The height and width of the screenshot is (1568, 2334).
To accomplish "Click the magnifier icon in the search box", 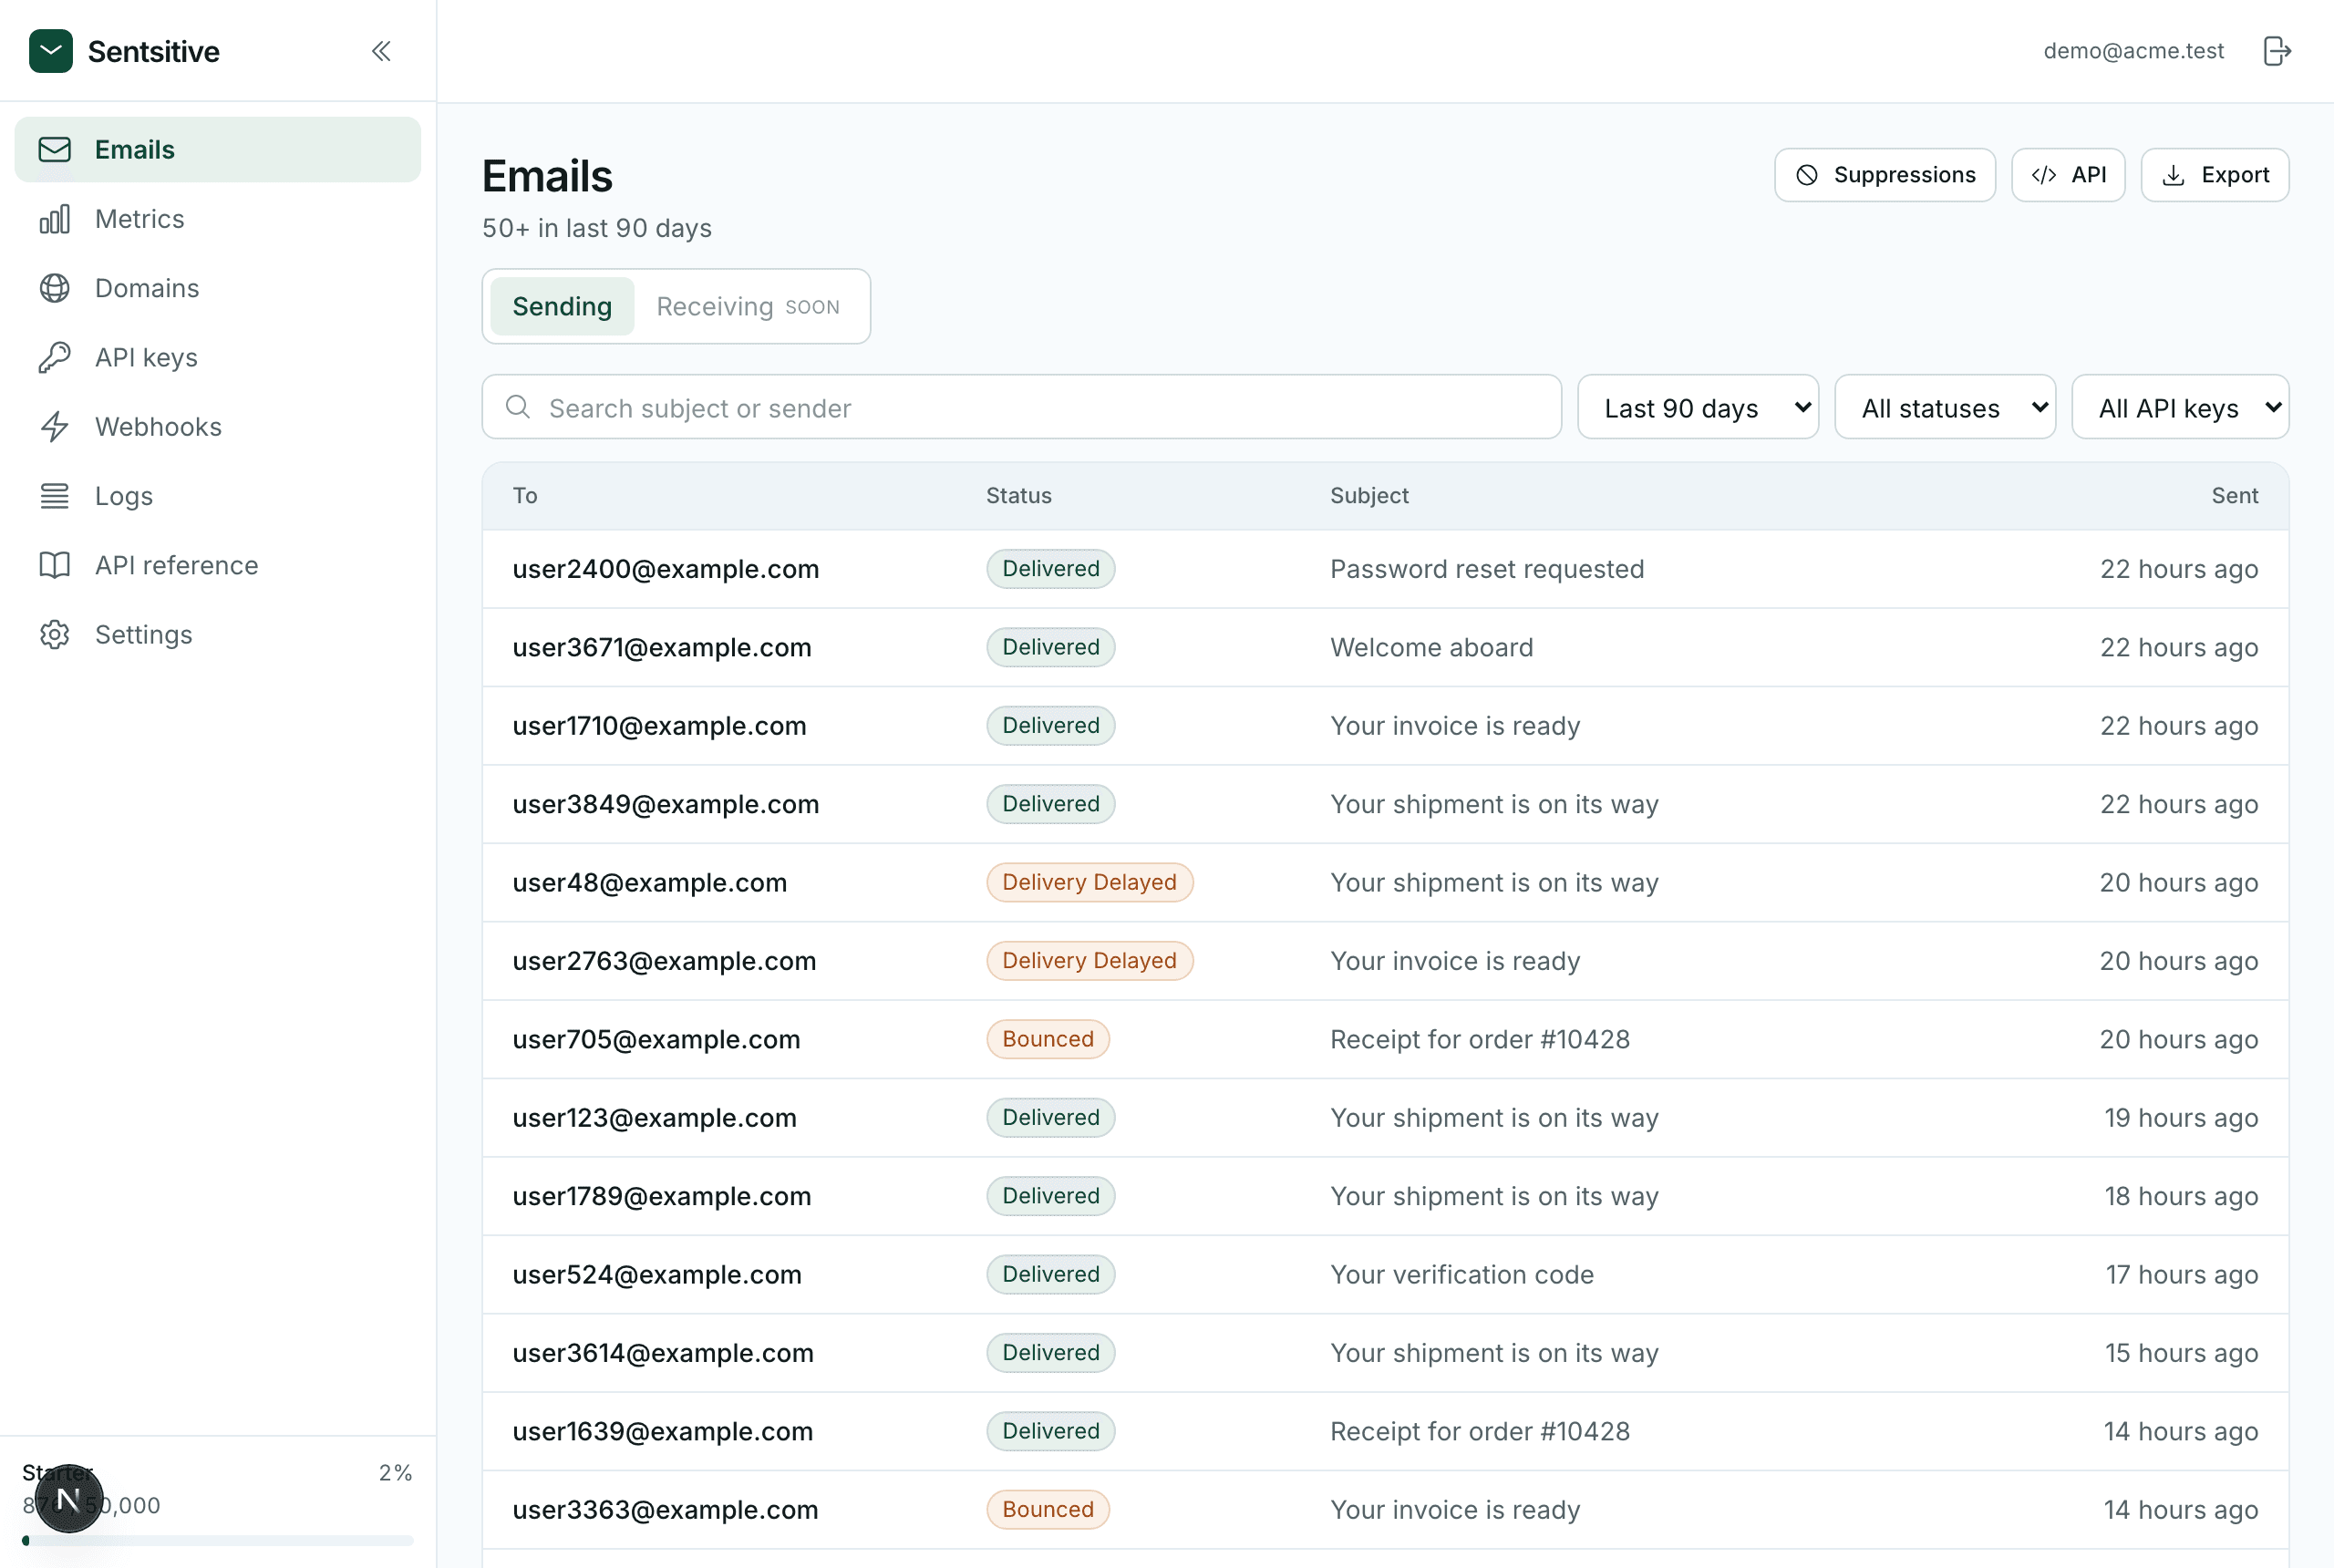I will coord(518,407).
